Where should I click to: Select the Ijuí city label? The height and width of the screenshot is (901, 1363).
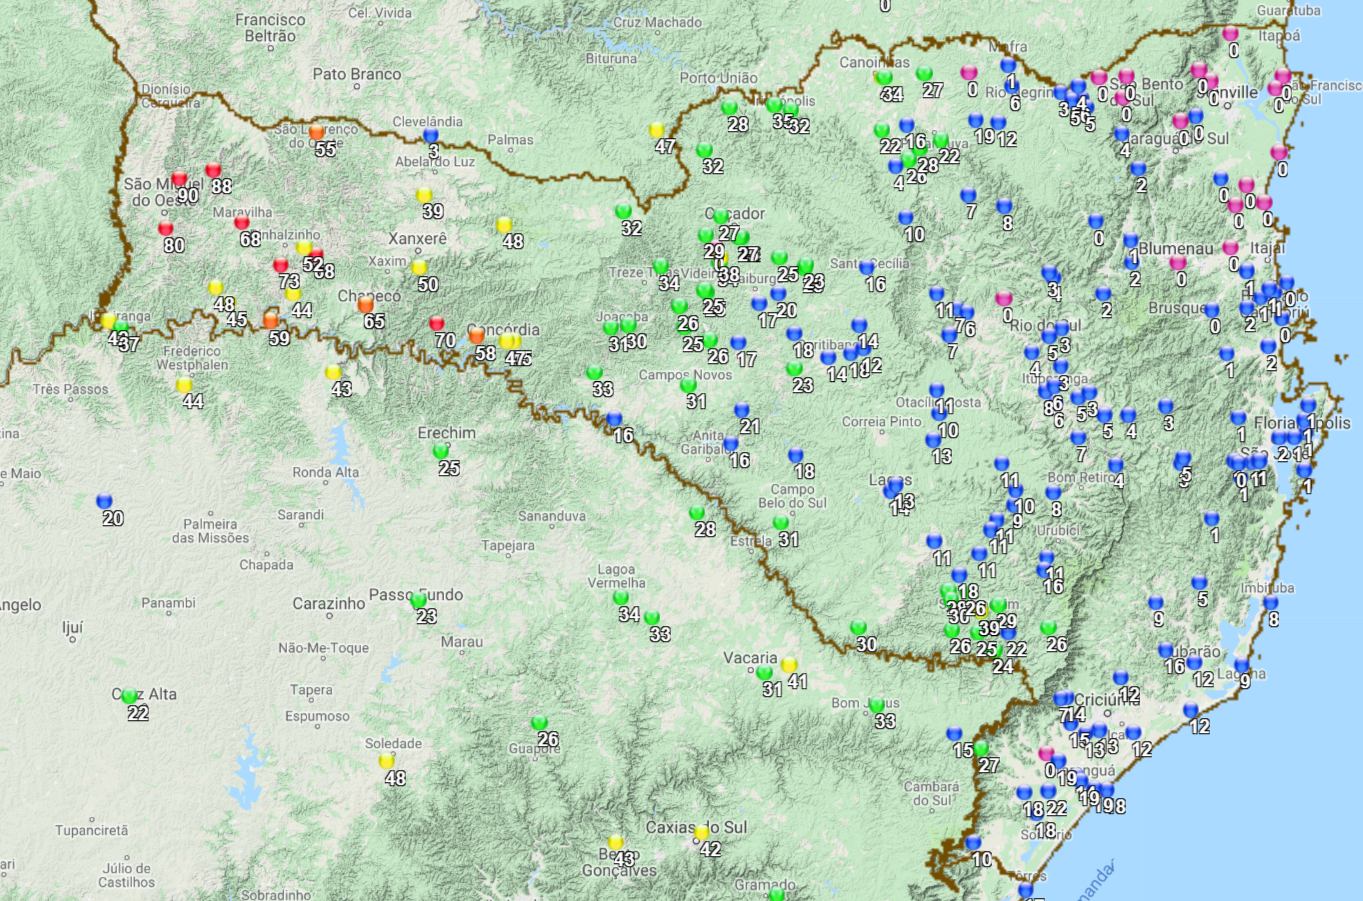coord(72,629)
